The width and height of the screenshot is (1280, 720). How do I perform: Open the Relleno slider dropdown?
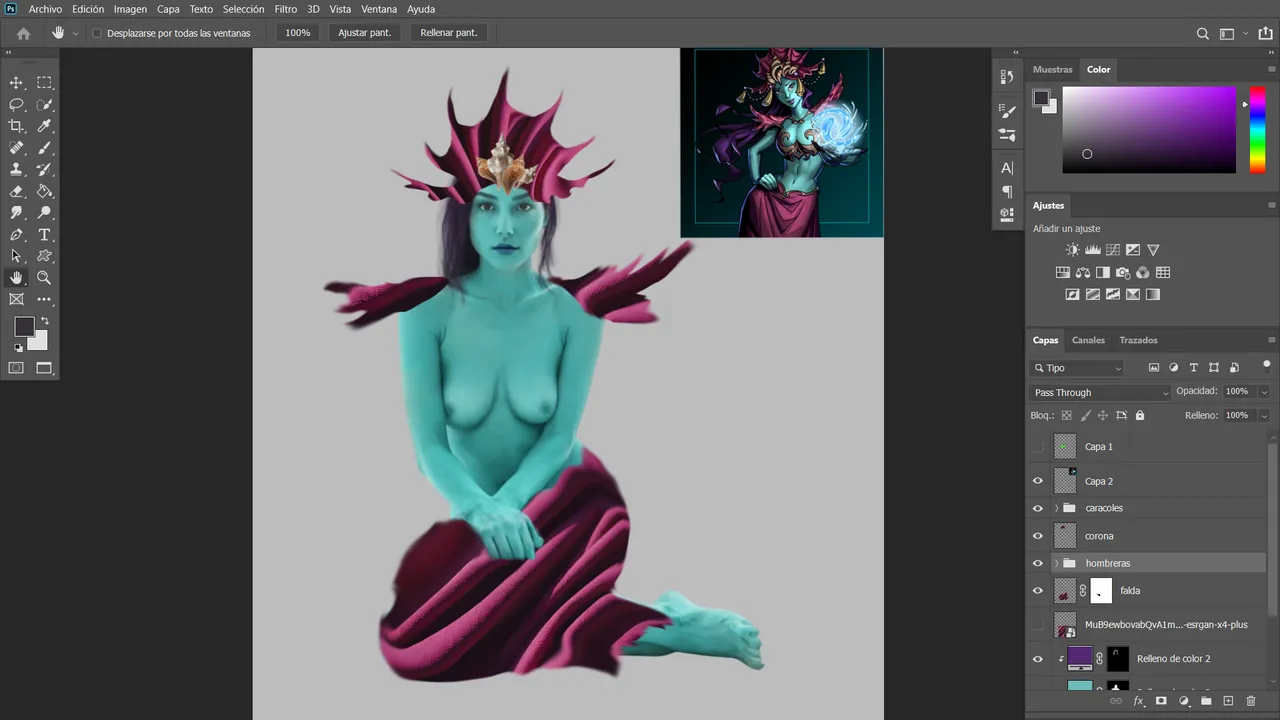pyautogui.click(x=1264, y=415)
